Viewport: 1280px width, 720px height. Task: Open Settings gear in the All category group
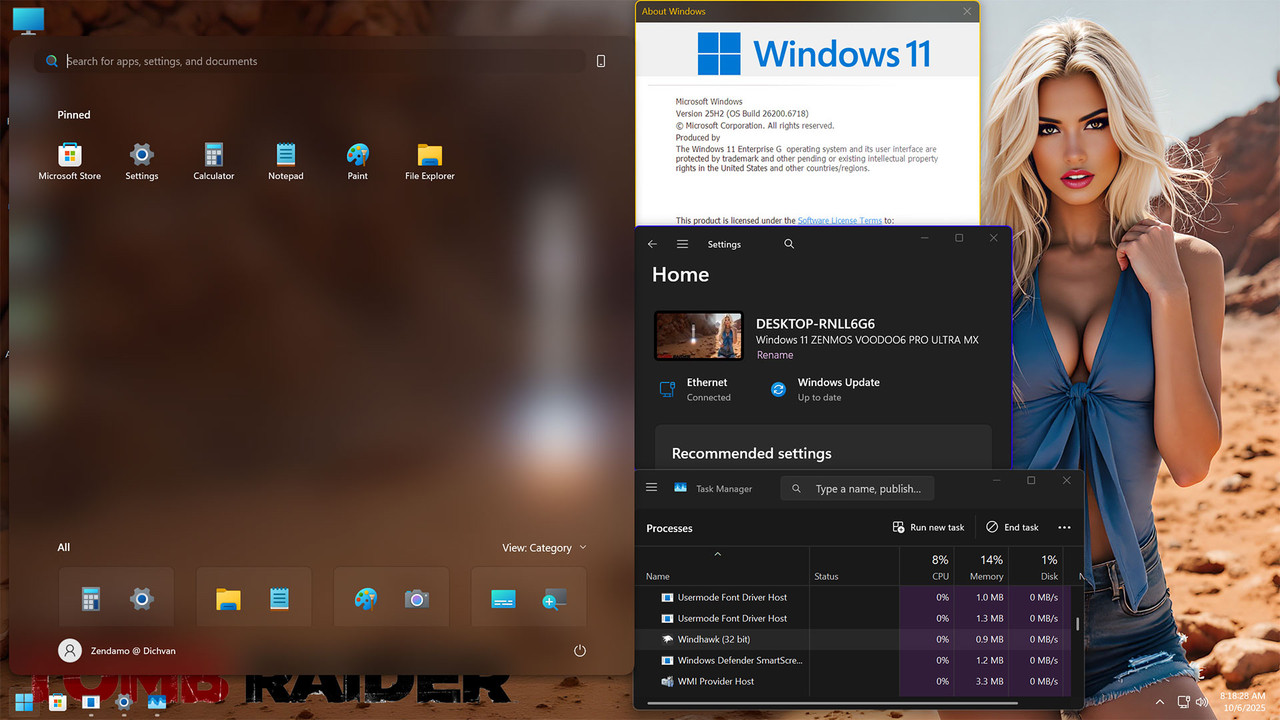[x=142, y=599]
